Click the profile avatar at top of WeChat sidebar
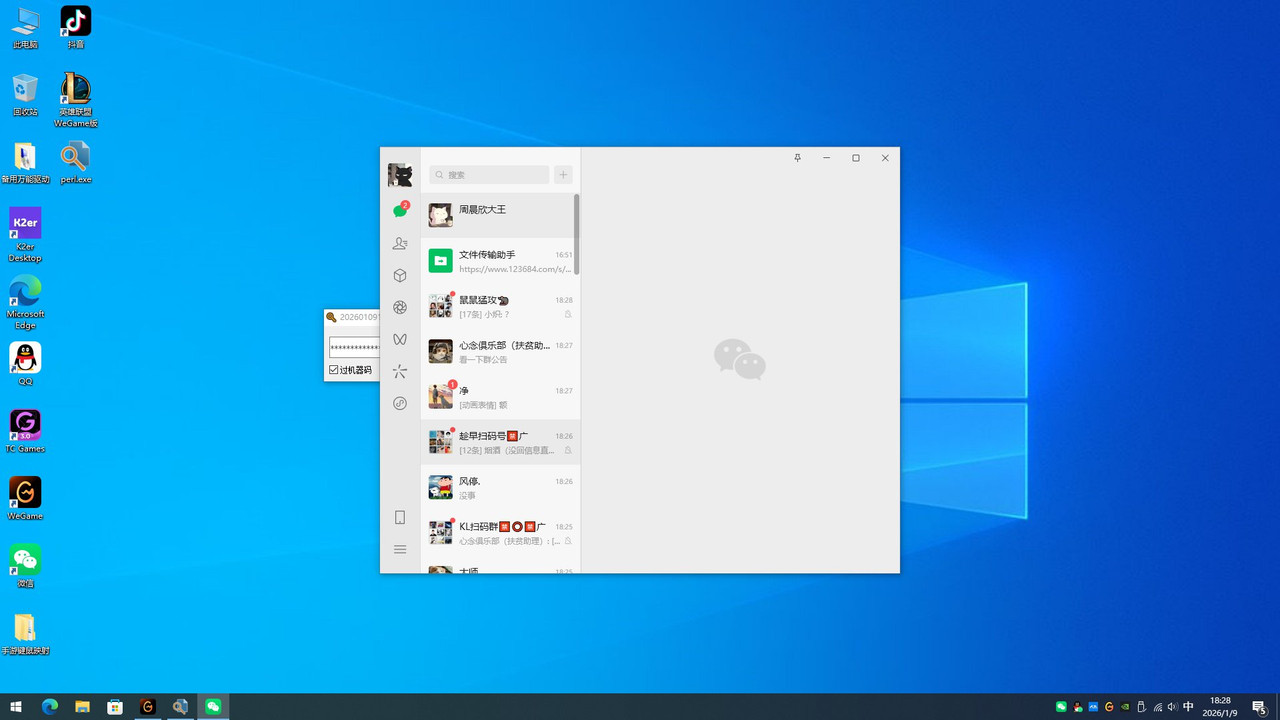Viewport: 1280px width, 720px height. 400,175
